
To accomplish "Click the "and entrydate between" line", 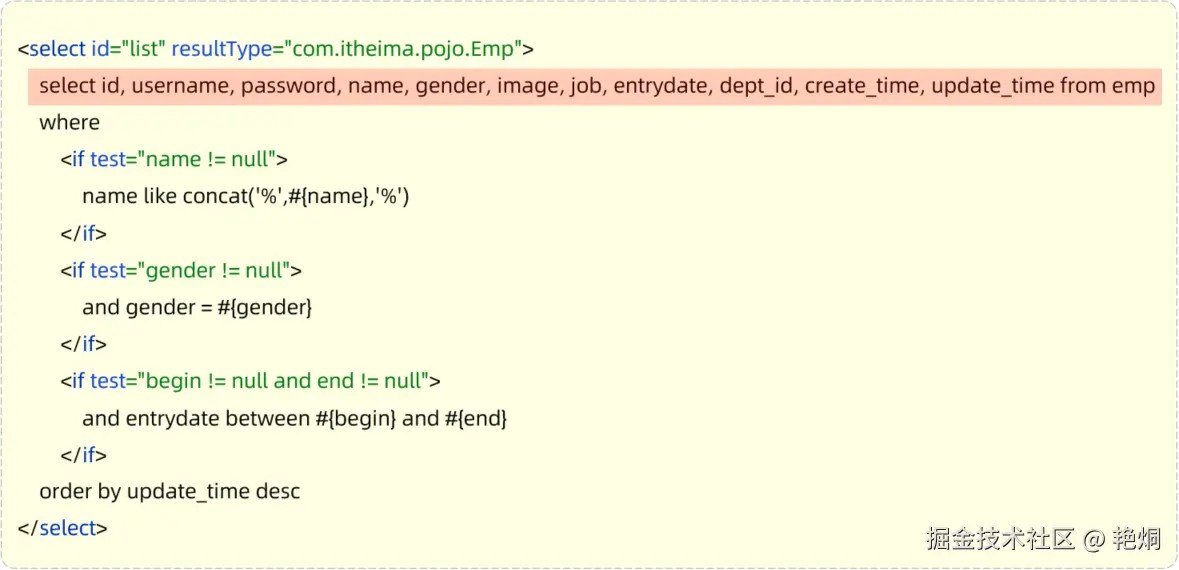I will (x=295, y=419).
